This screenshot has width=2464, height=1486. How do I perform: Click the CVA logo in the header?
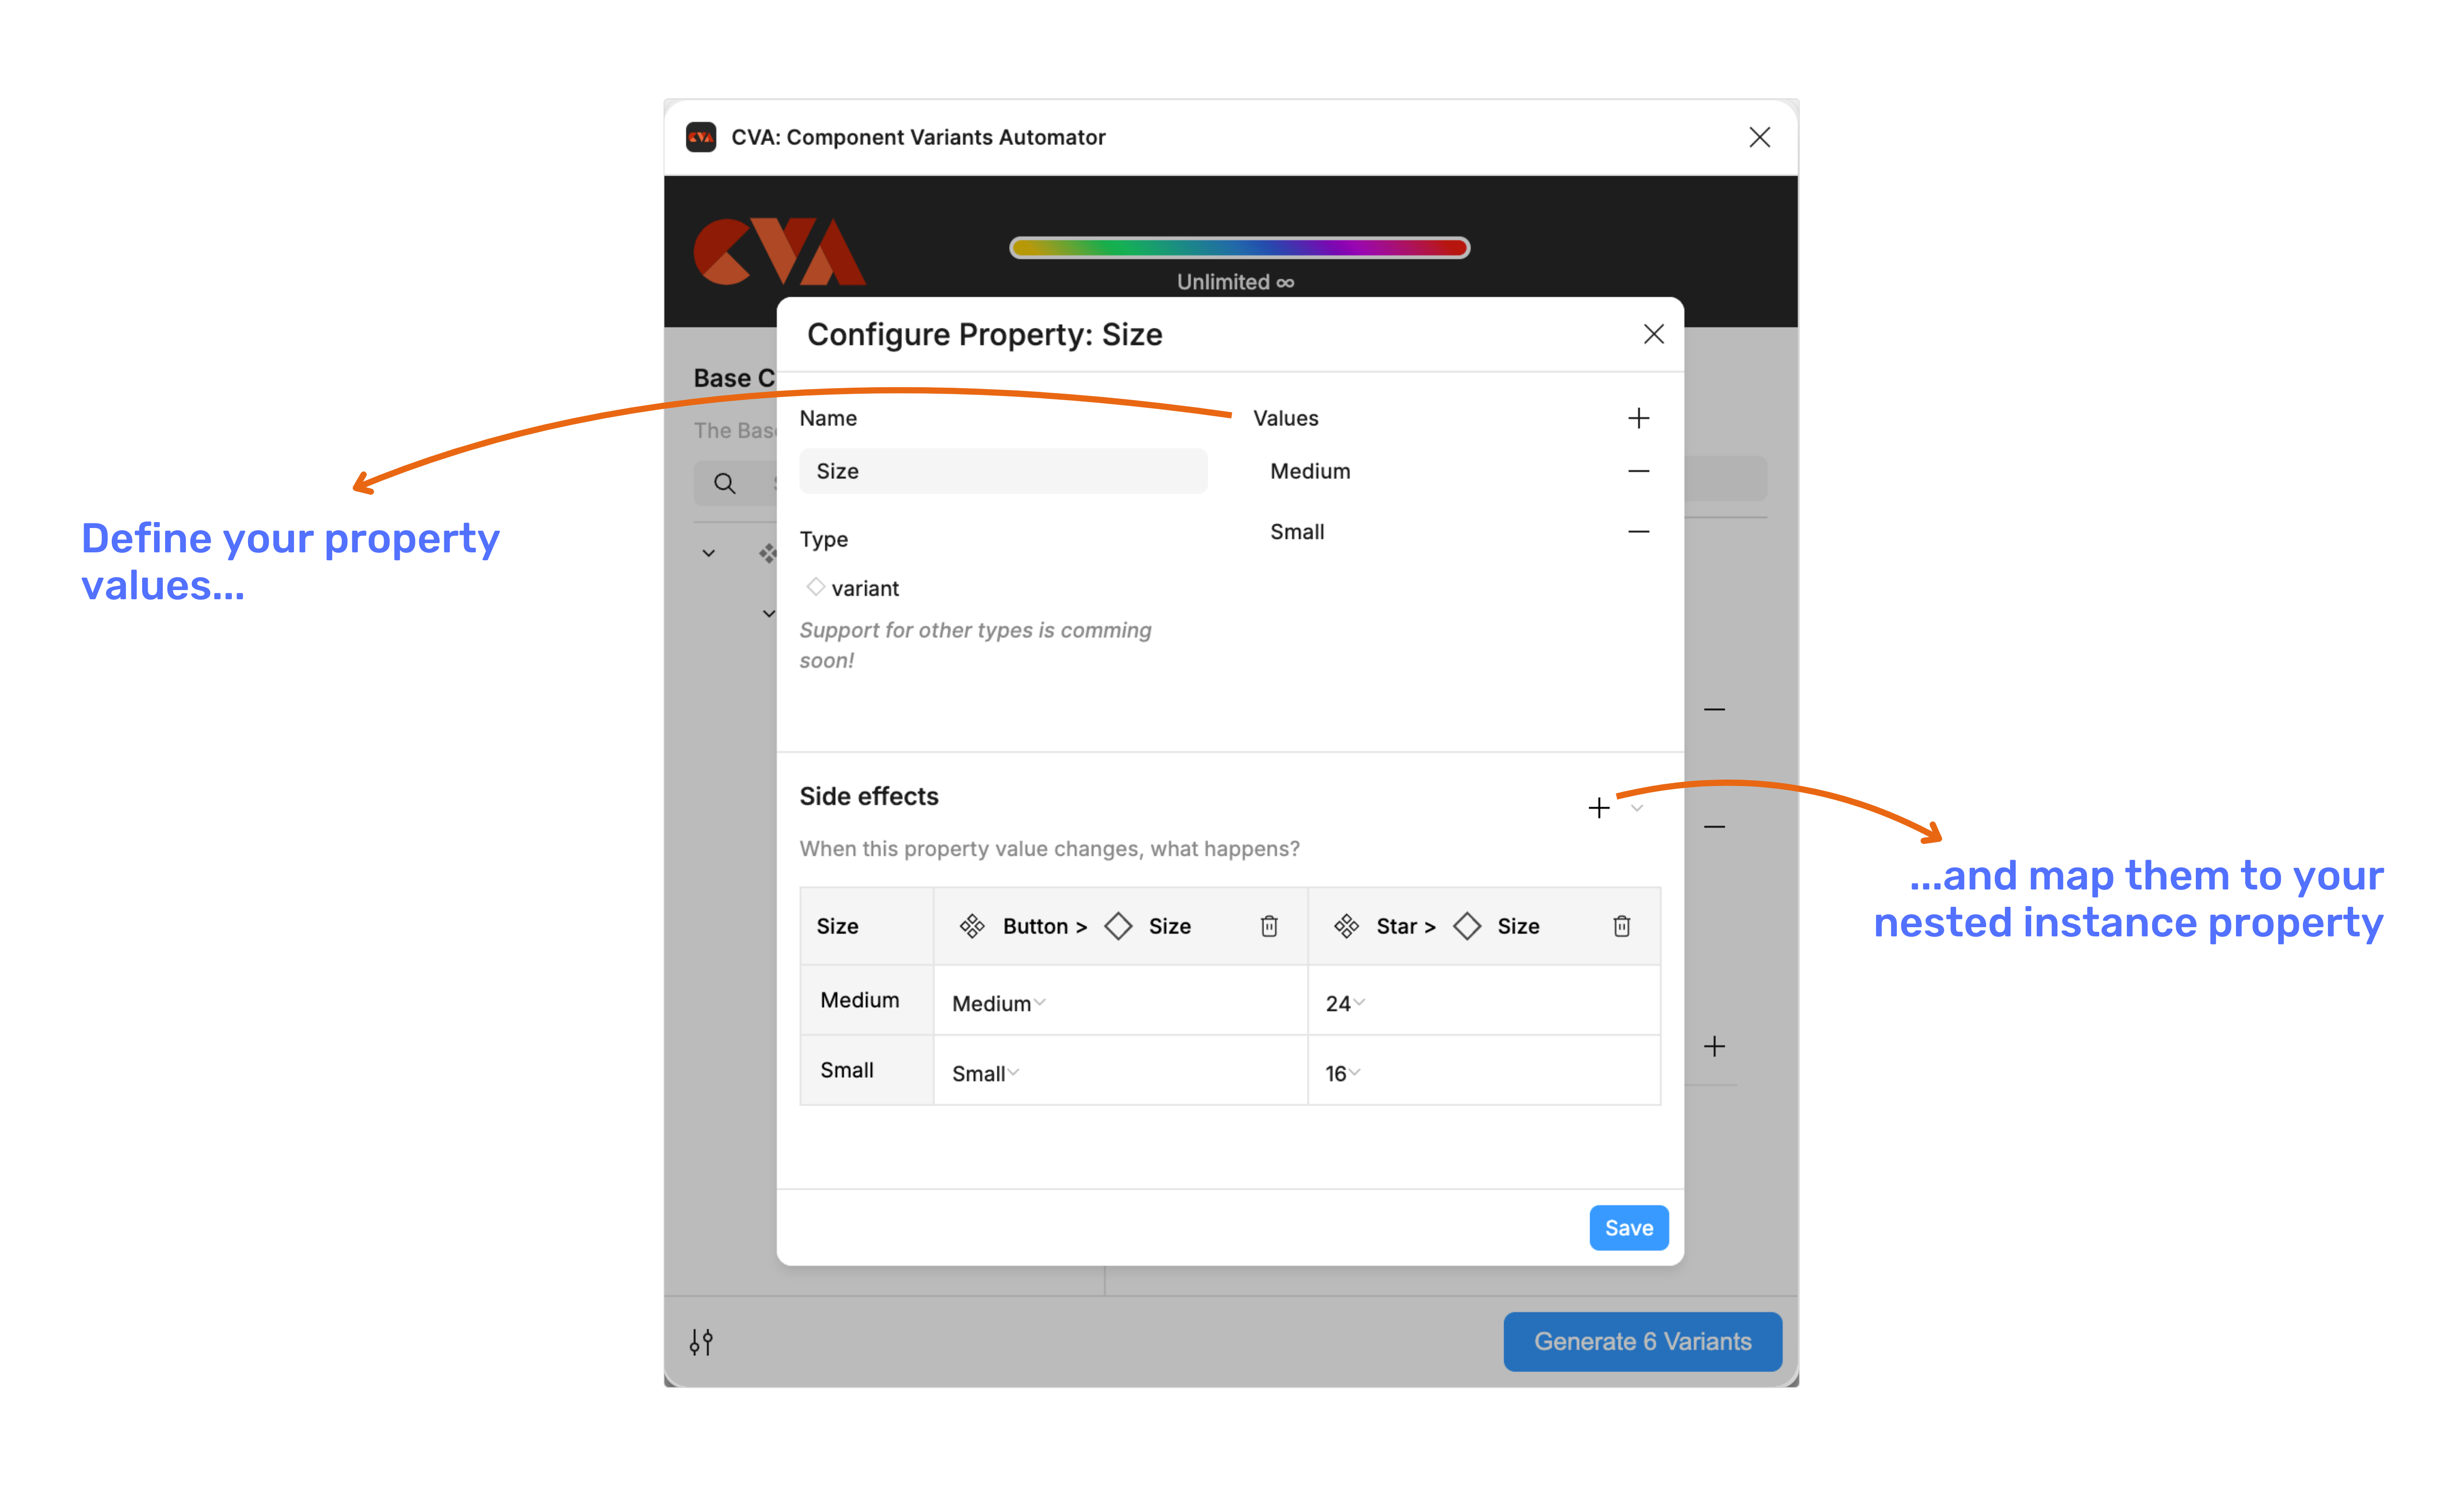tap(779, 251)
